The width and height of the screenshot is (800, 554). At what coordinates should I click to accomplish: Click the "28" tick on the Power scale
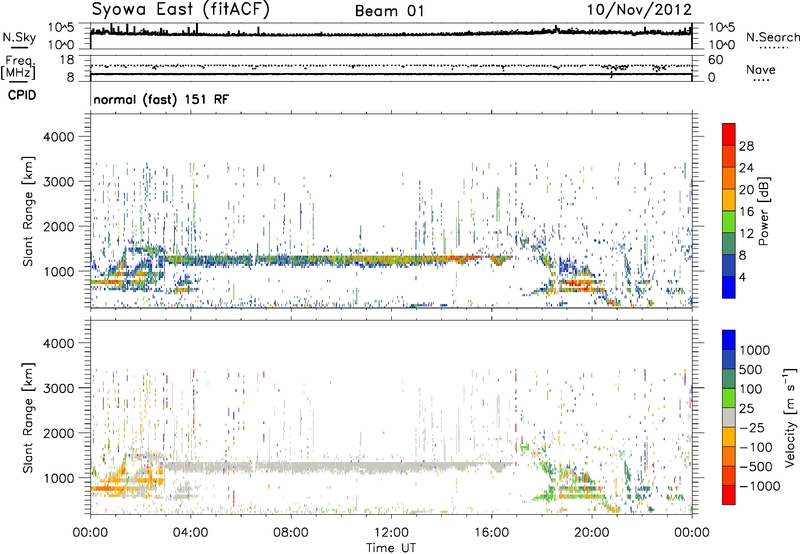tap(746, 146)
